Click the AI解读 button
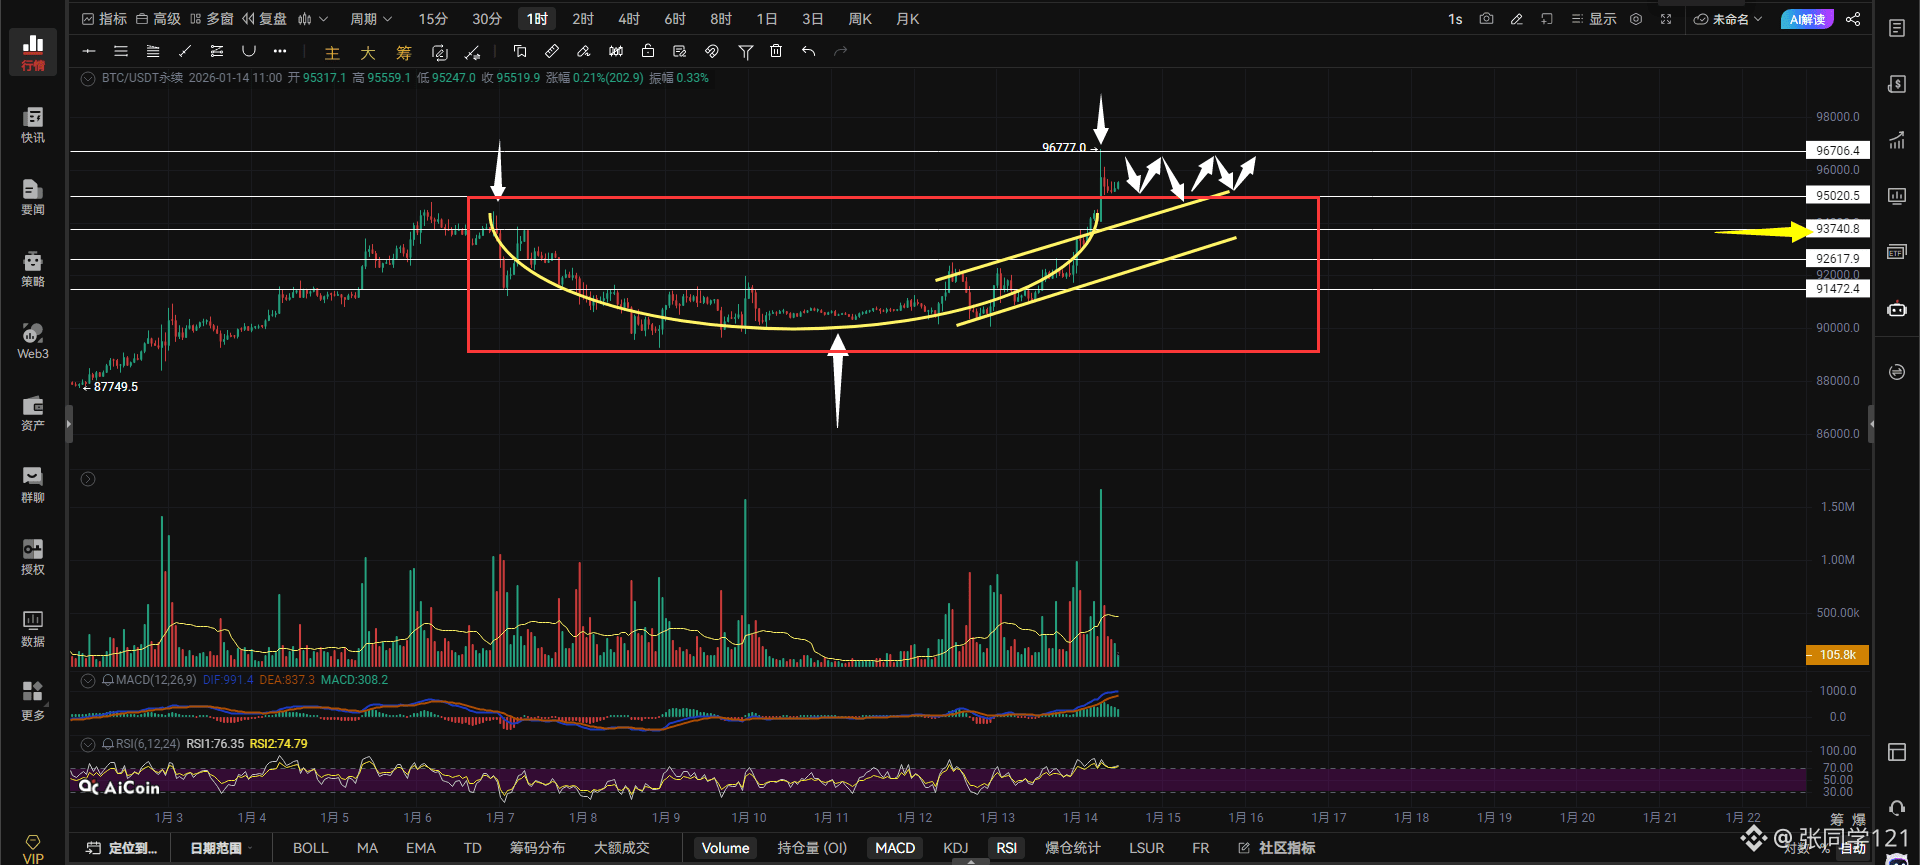This screenshot has width=1920, height=865. pos(1807,19)
